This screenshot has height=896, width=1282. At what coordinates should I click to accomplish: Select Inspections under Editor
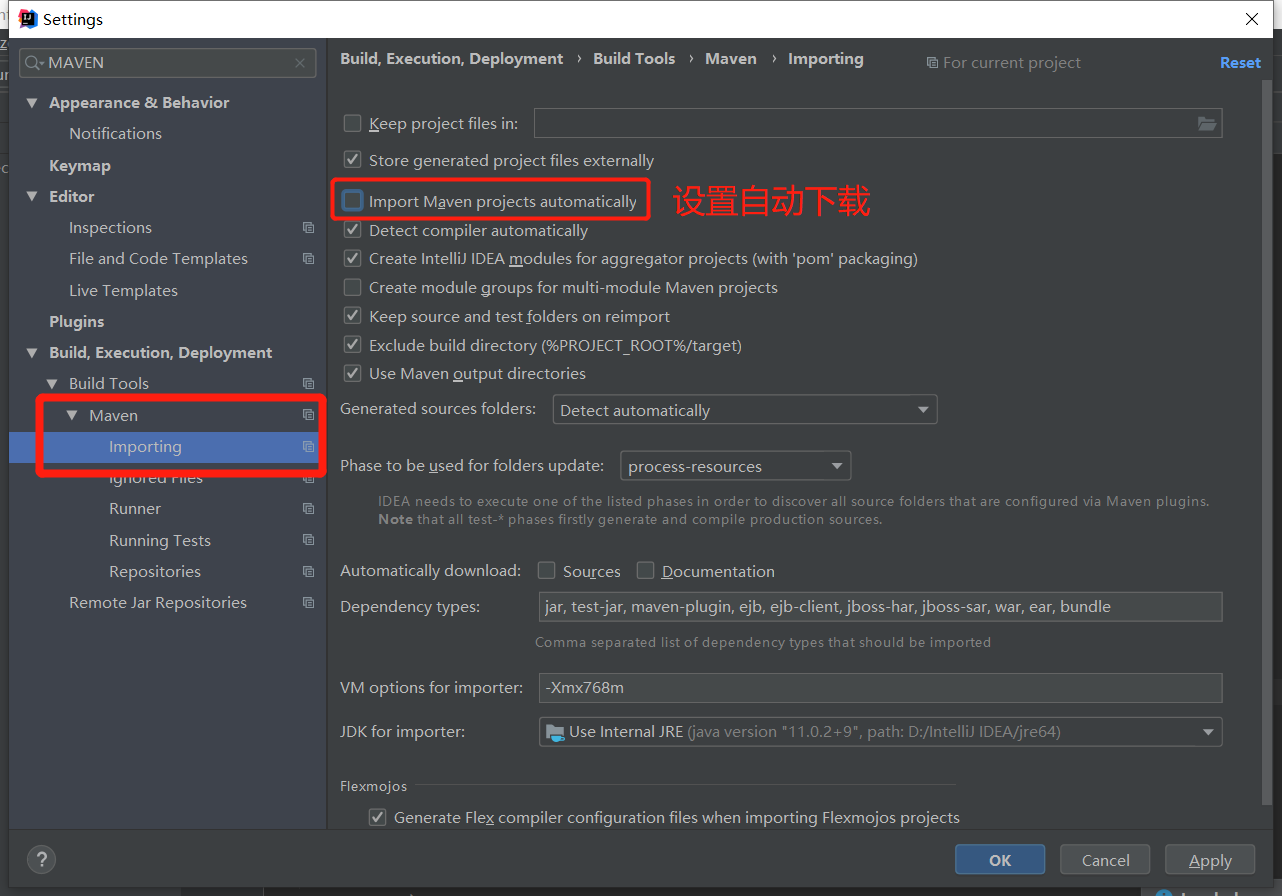110,228
